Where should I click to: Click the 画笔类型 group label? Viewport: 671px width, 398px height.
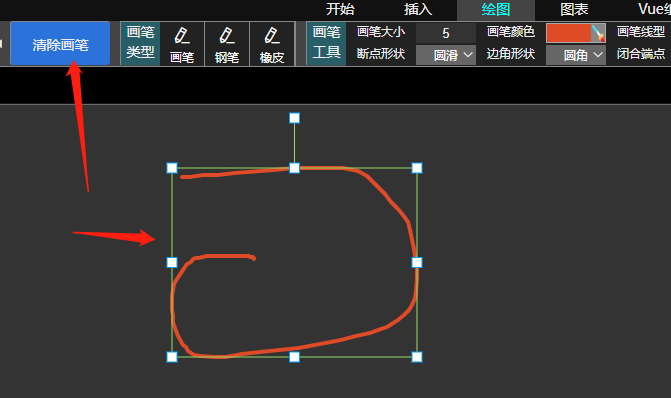point(140,43)
